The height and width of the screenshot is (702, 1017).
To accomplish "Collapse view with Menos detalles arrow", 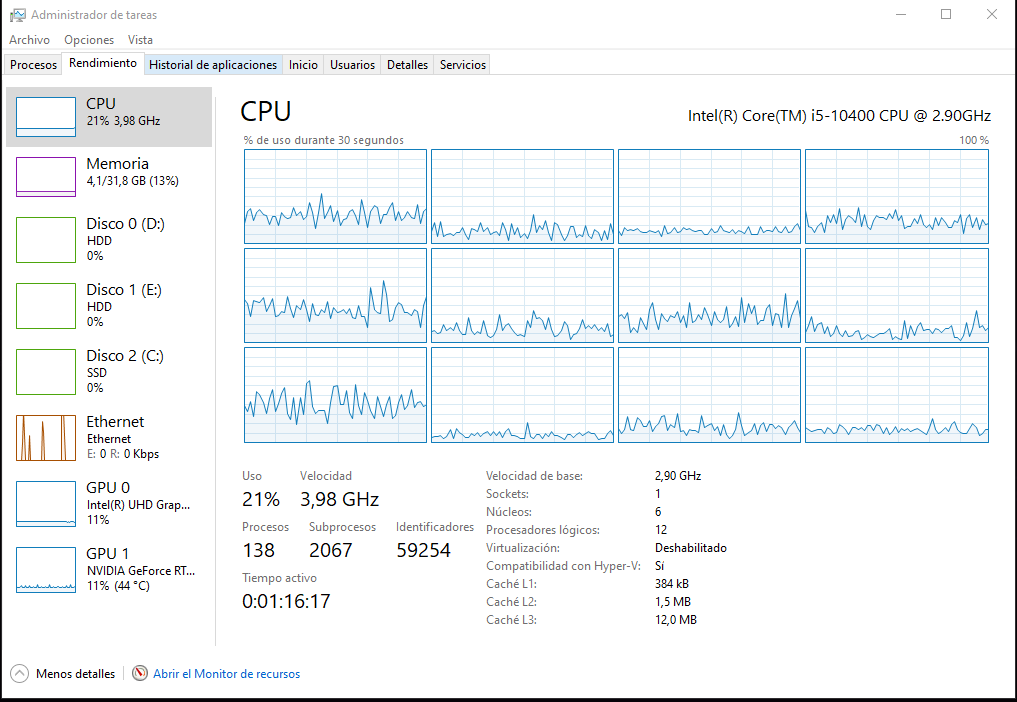I will [x=20, y=674].
